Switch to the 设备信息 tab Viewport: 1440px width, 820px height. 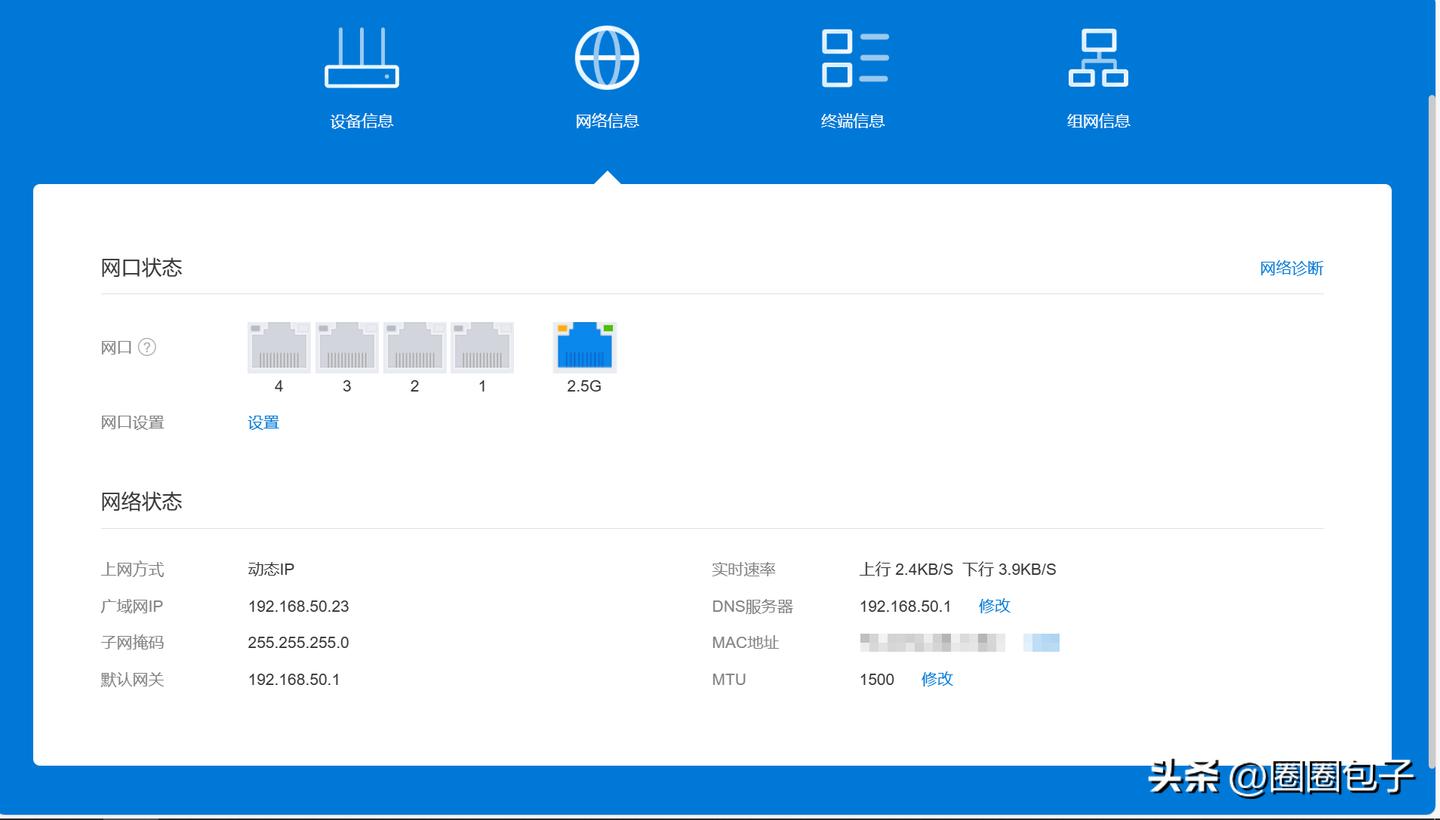tap(361, 120)
